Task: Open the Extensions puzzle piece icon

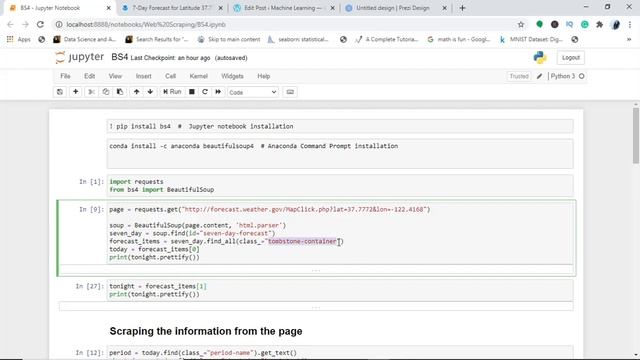Action: (x=599, y=24)
